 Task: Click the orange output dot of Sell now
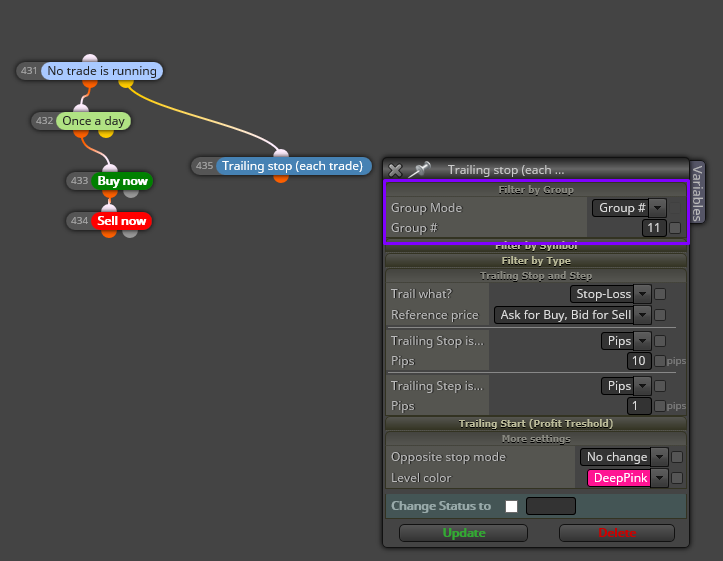[x=109, y=233]
